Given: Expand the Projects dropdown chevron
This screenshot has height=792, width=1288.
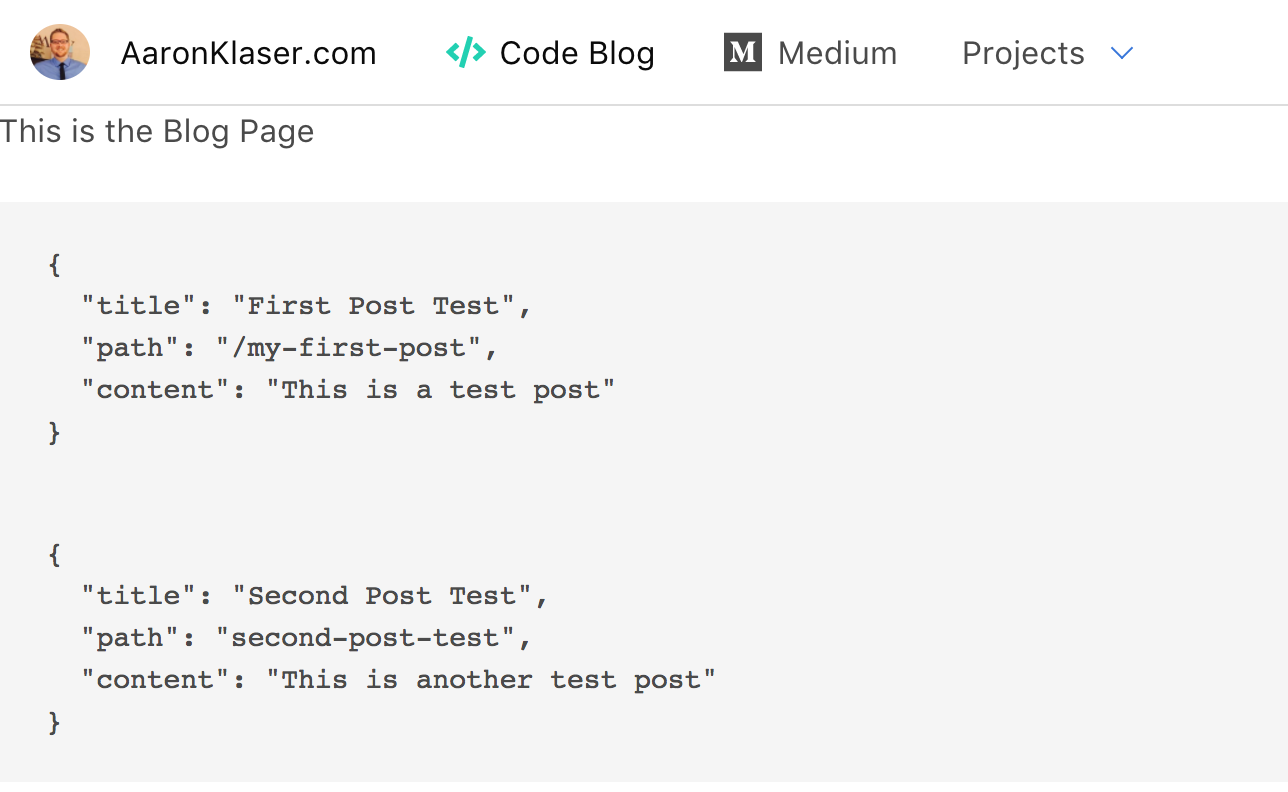Looking at the screenshot, I should (x=1122, y=53).
